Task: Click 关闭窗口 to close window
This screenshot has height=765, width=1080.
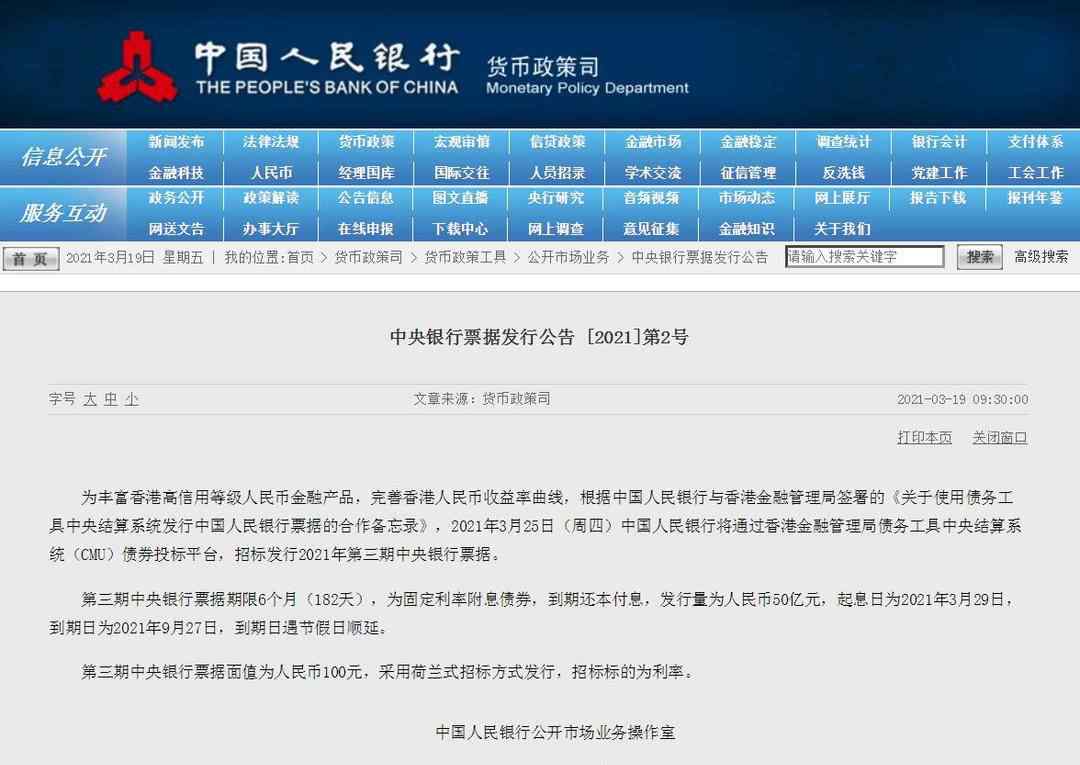Action: 999,437
